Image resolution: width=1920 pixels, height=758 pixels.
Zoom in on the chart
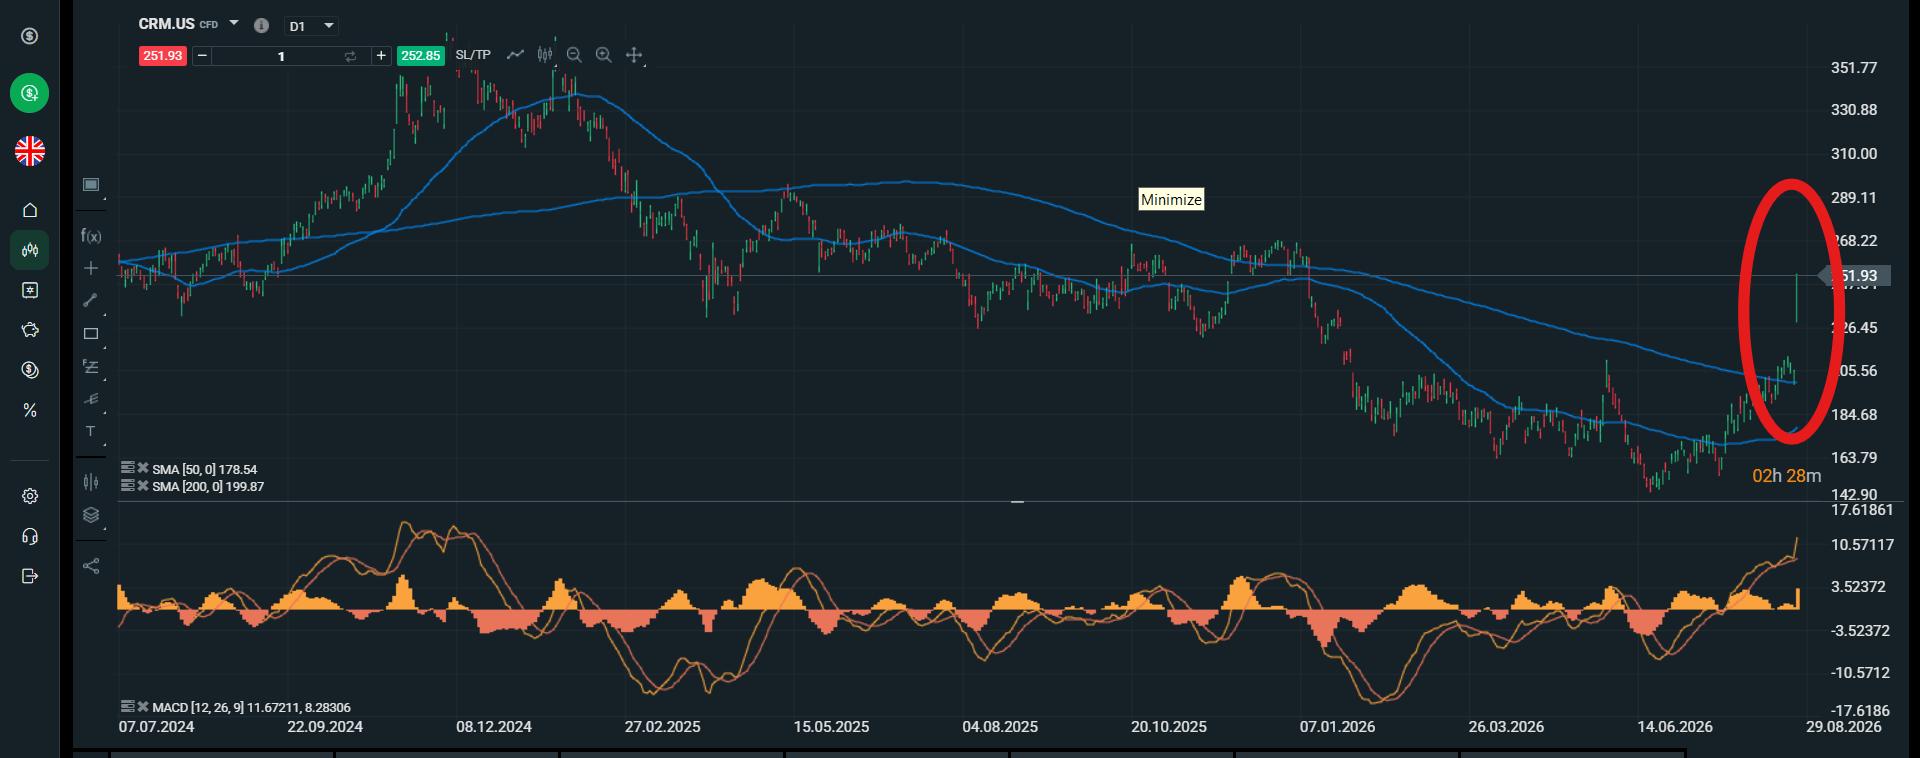604,55
